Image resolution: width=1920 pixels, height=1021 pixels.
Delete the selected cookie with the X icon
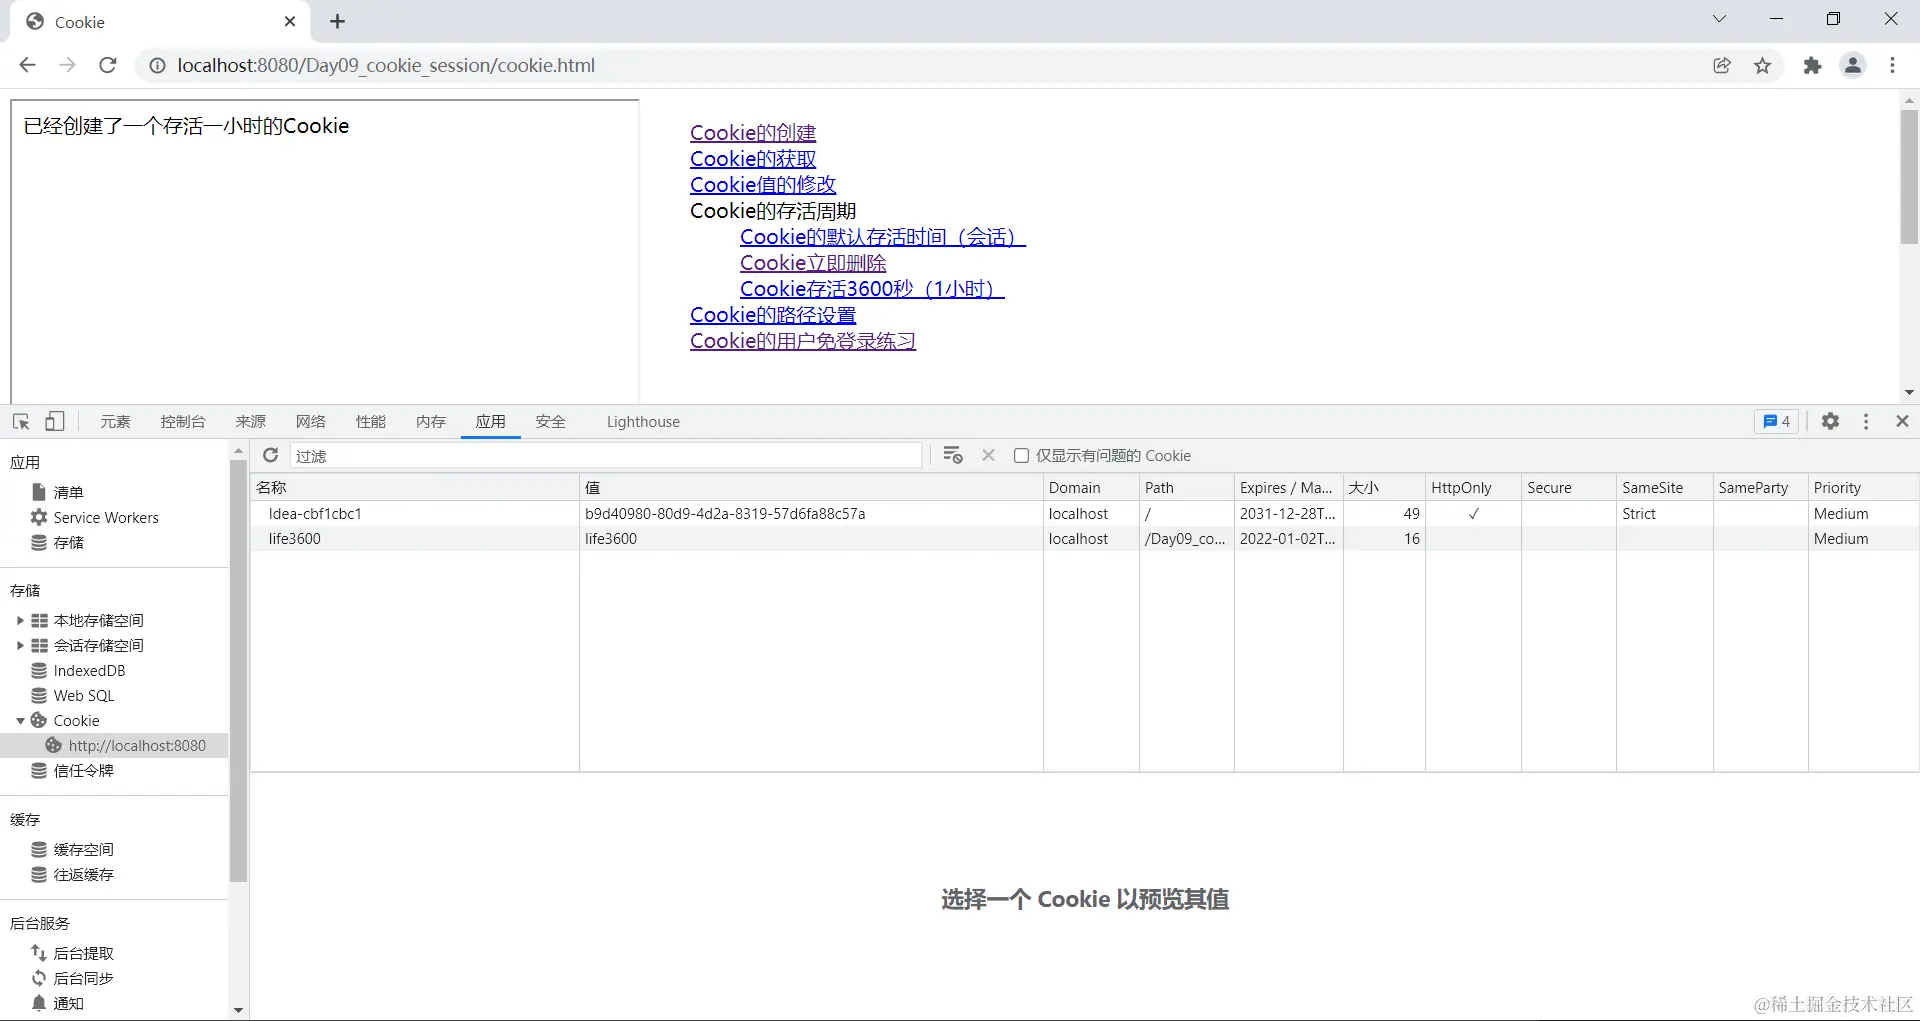click(x=988, y=455)
